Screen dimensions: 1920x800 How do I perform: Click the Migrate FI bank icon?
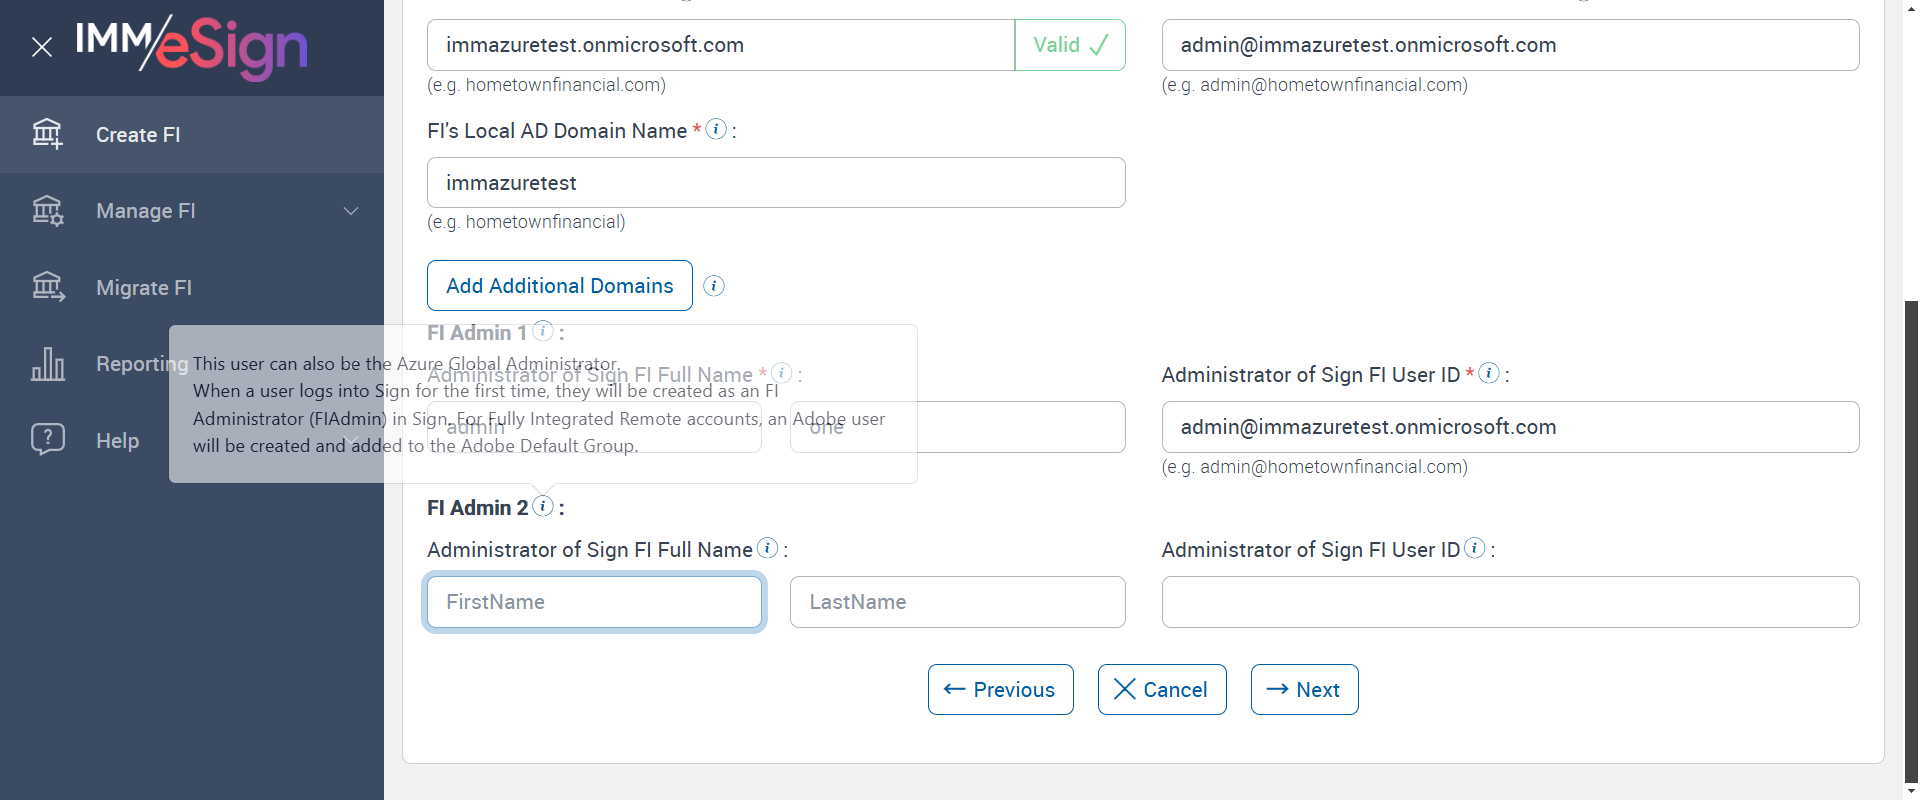click(47, 288)
